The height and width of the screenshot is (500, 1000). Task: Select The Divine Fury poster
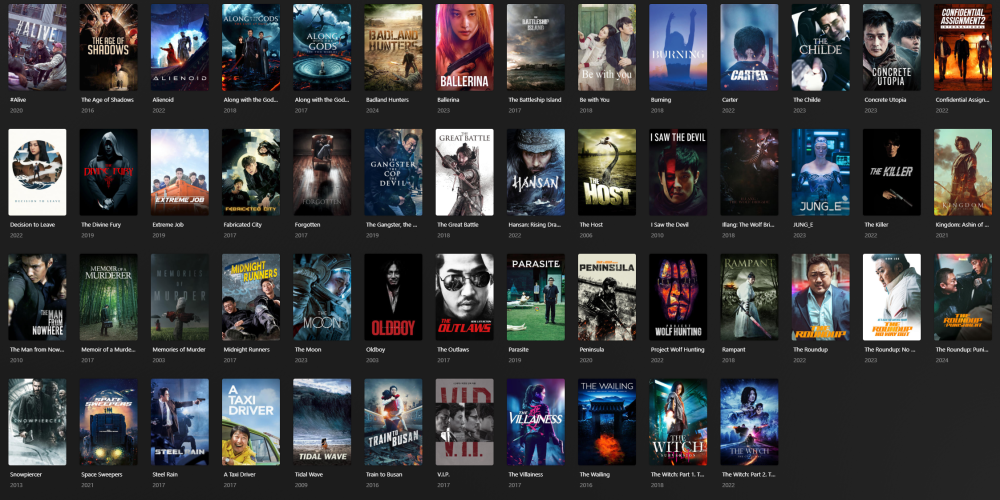[x=108, y=172]
